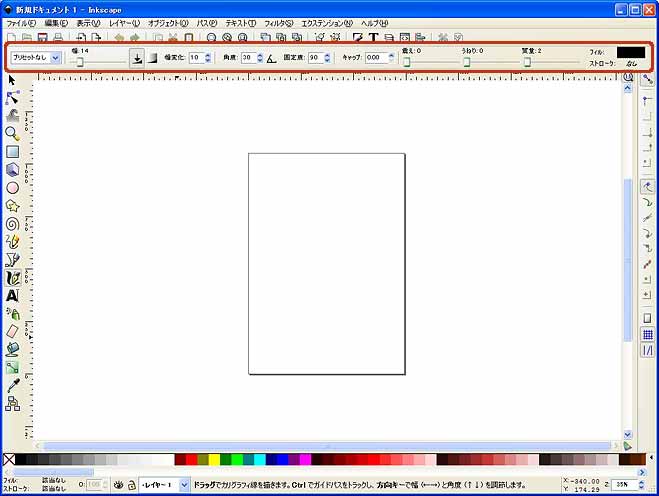Click the black fill color indicator
This screenshot has width=659, height=496.
click(x=630, y=52)
